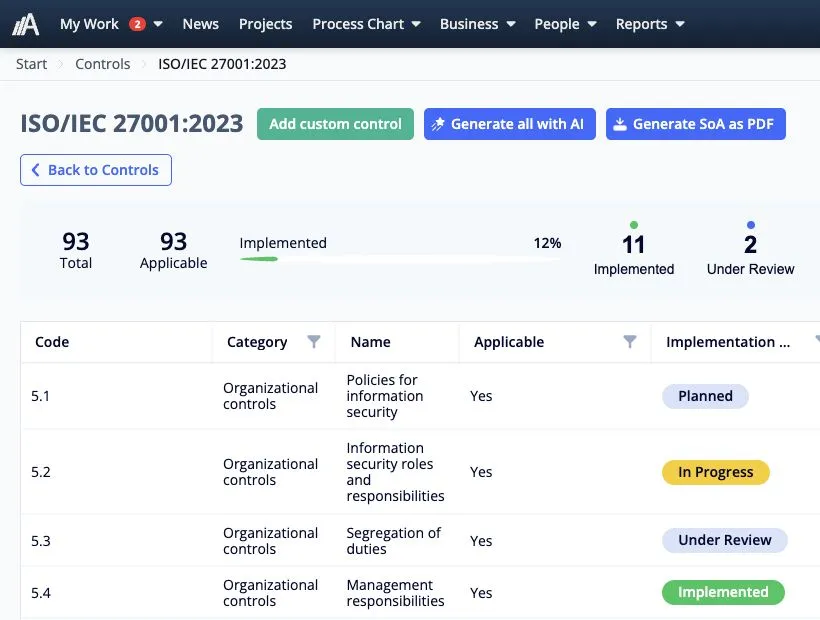Navigate to Start breadcrumb

point(31,64)
